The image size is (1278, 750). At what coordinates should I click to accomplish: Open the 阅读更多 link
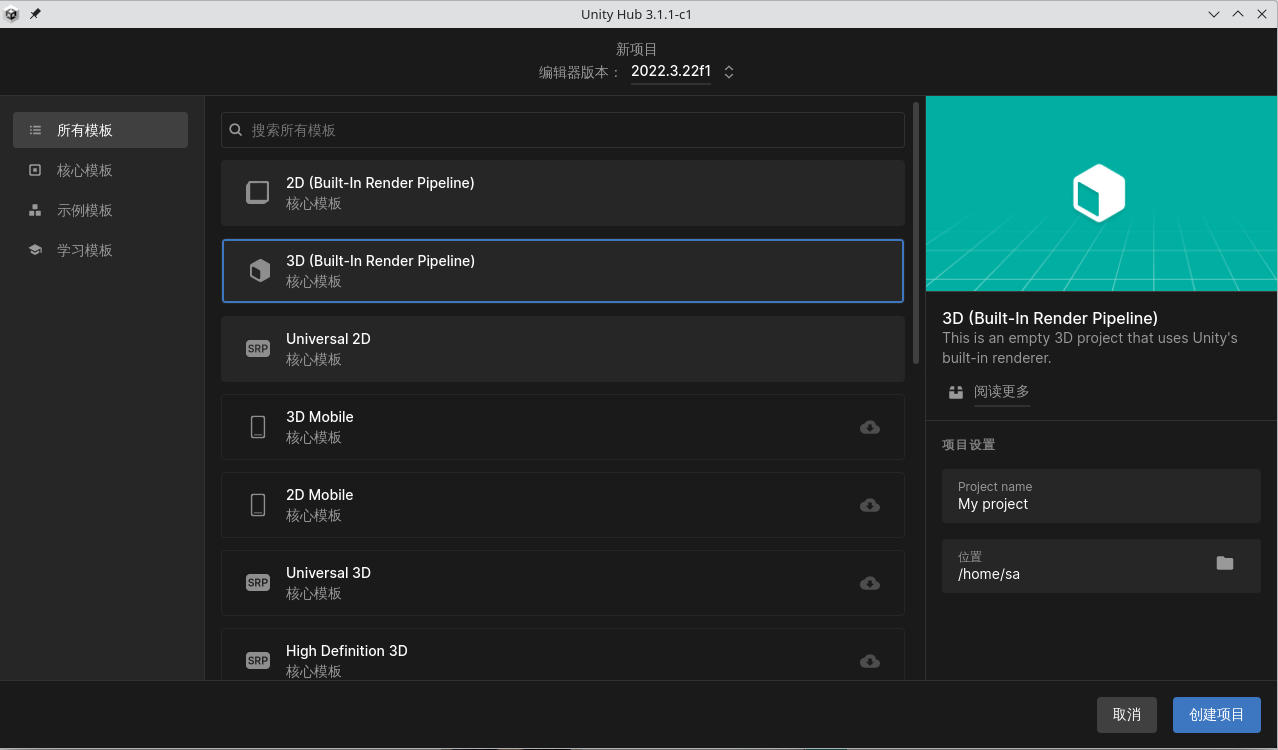[x=1001, y=392]
